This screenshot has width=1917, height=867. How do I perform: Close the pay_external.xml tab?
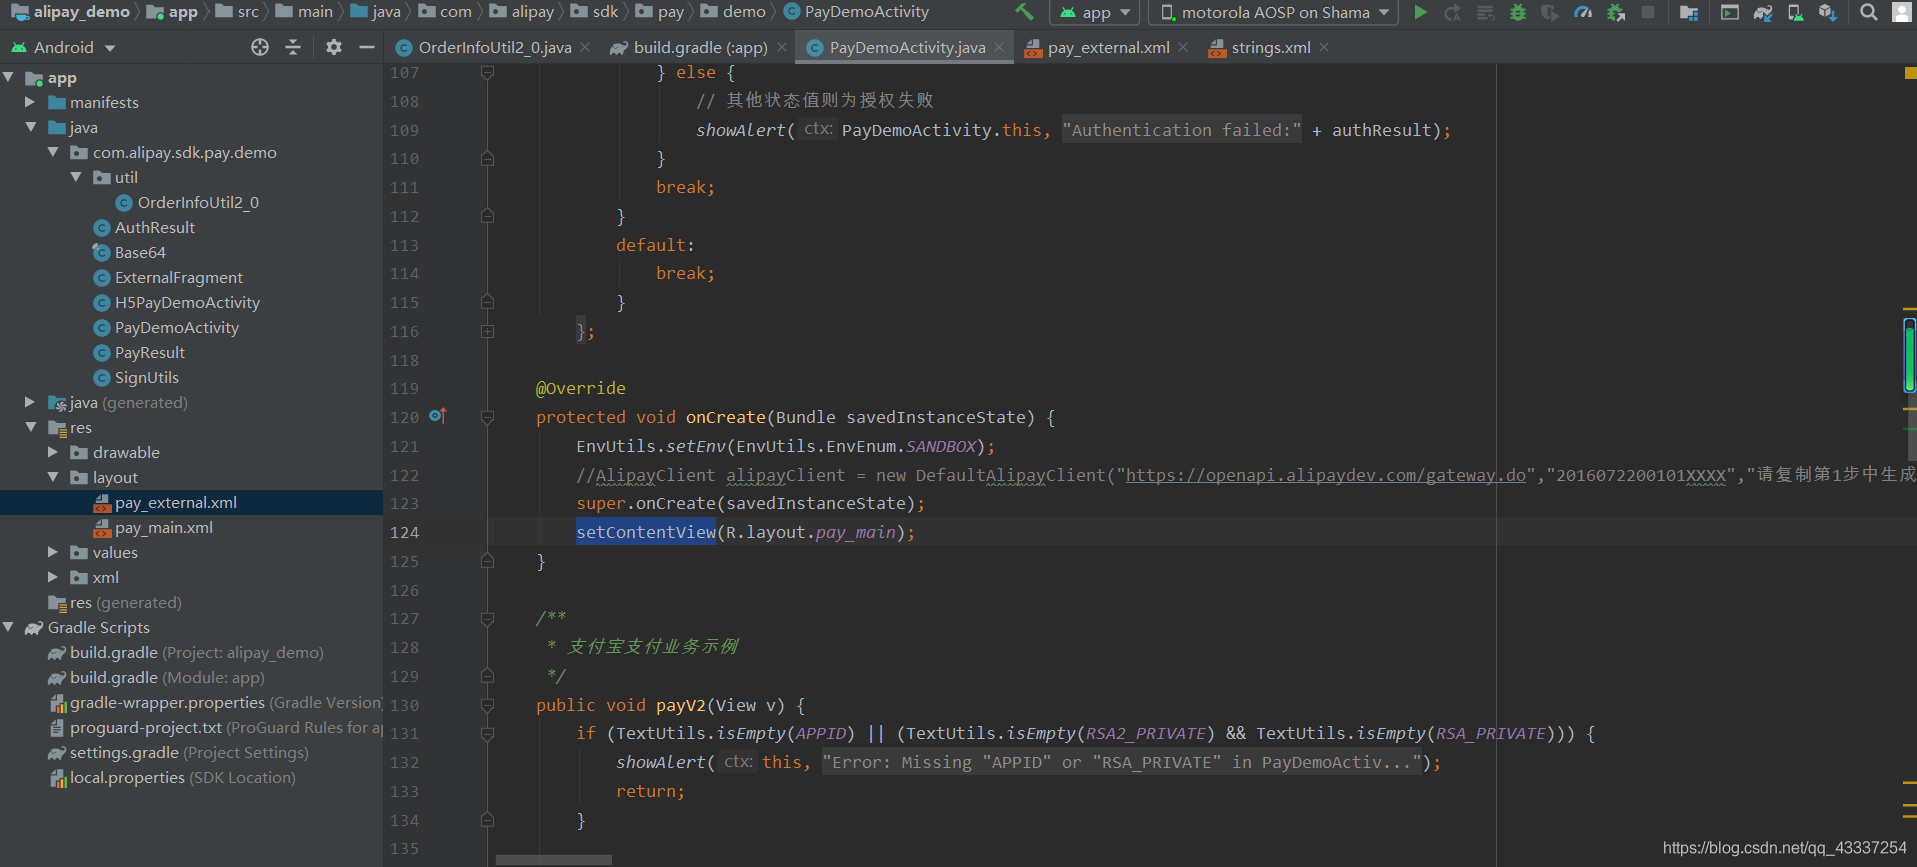[x=1183, y=47]
